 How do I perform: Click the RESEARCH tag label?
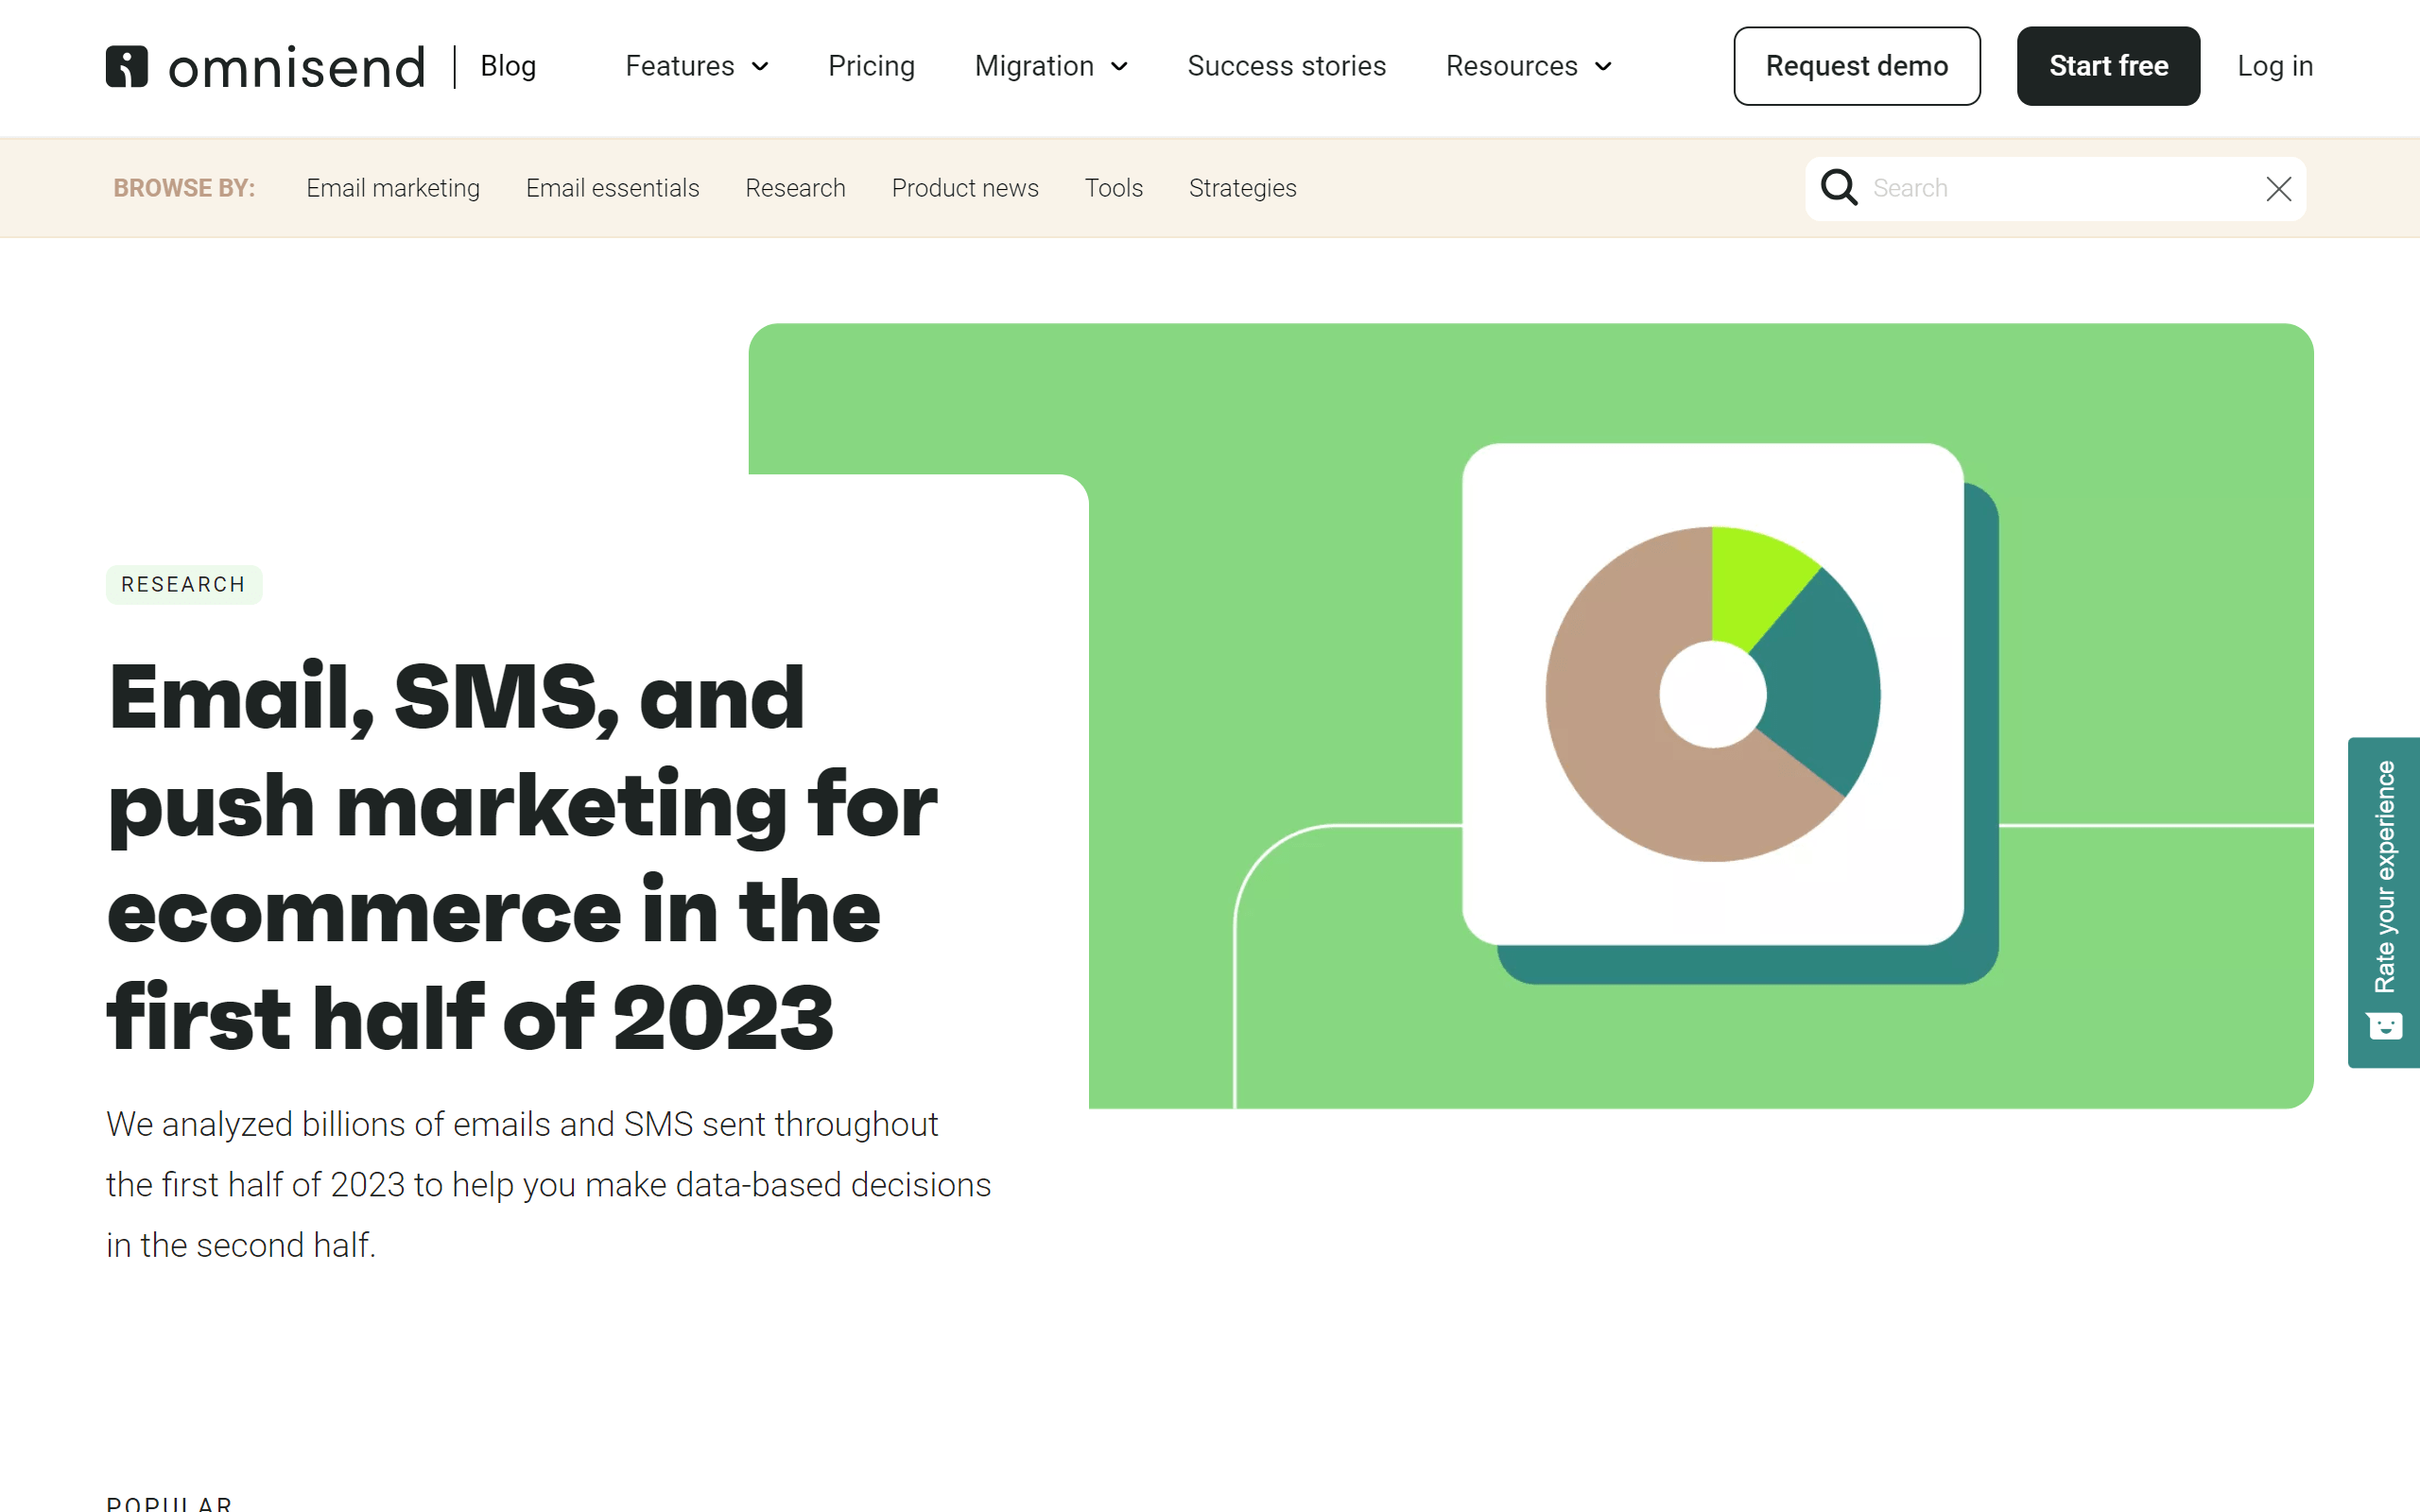183,584
